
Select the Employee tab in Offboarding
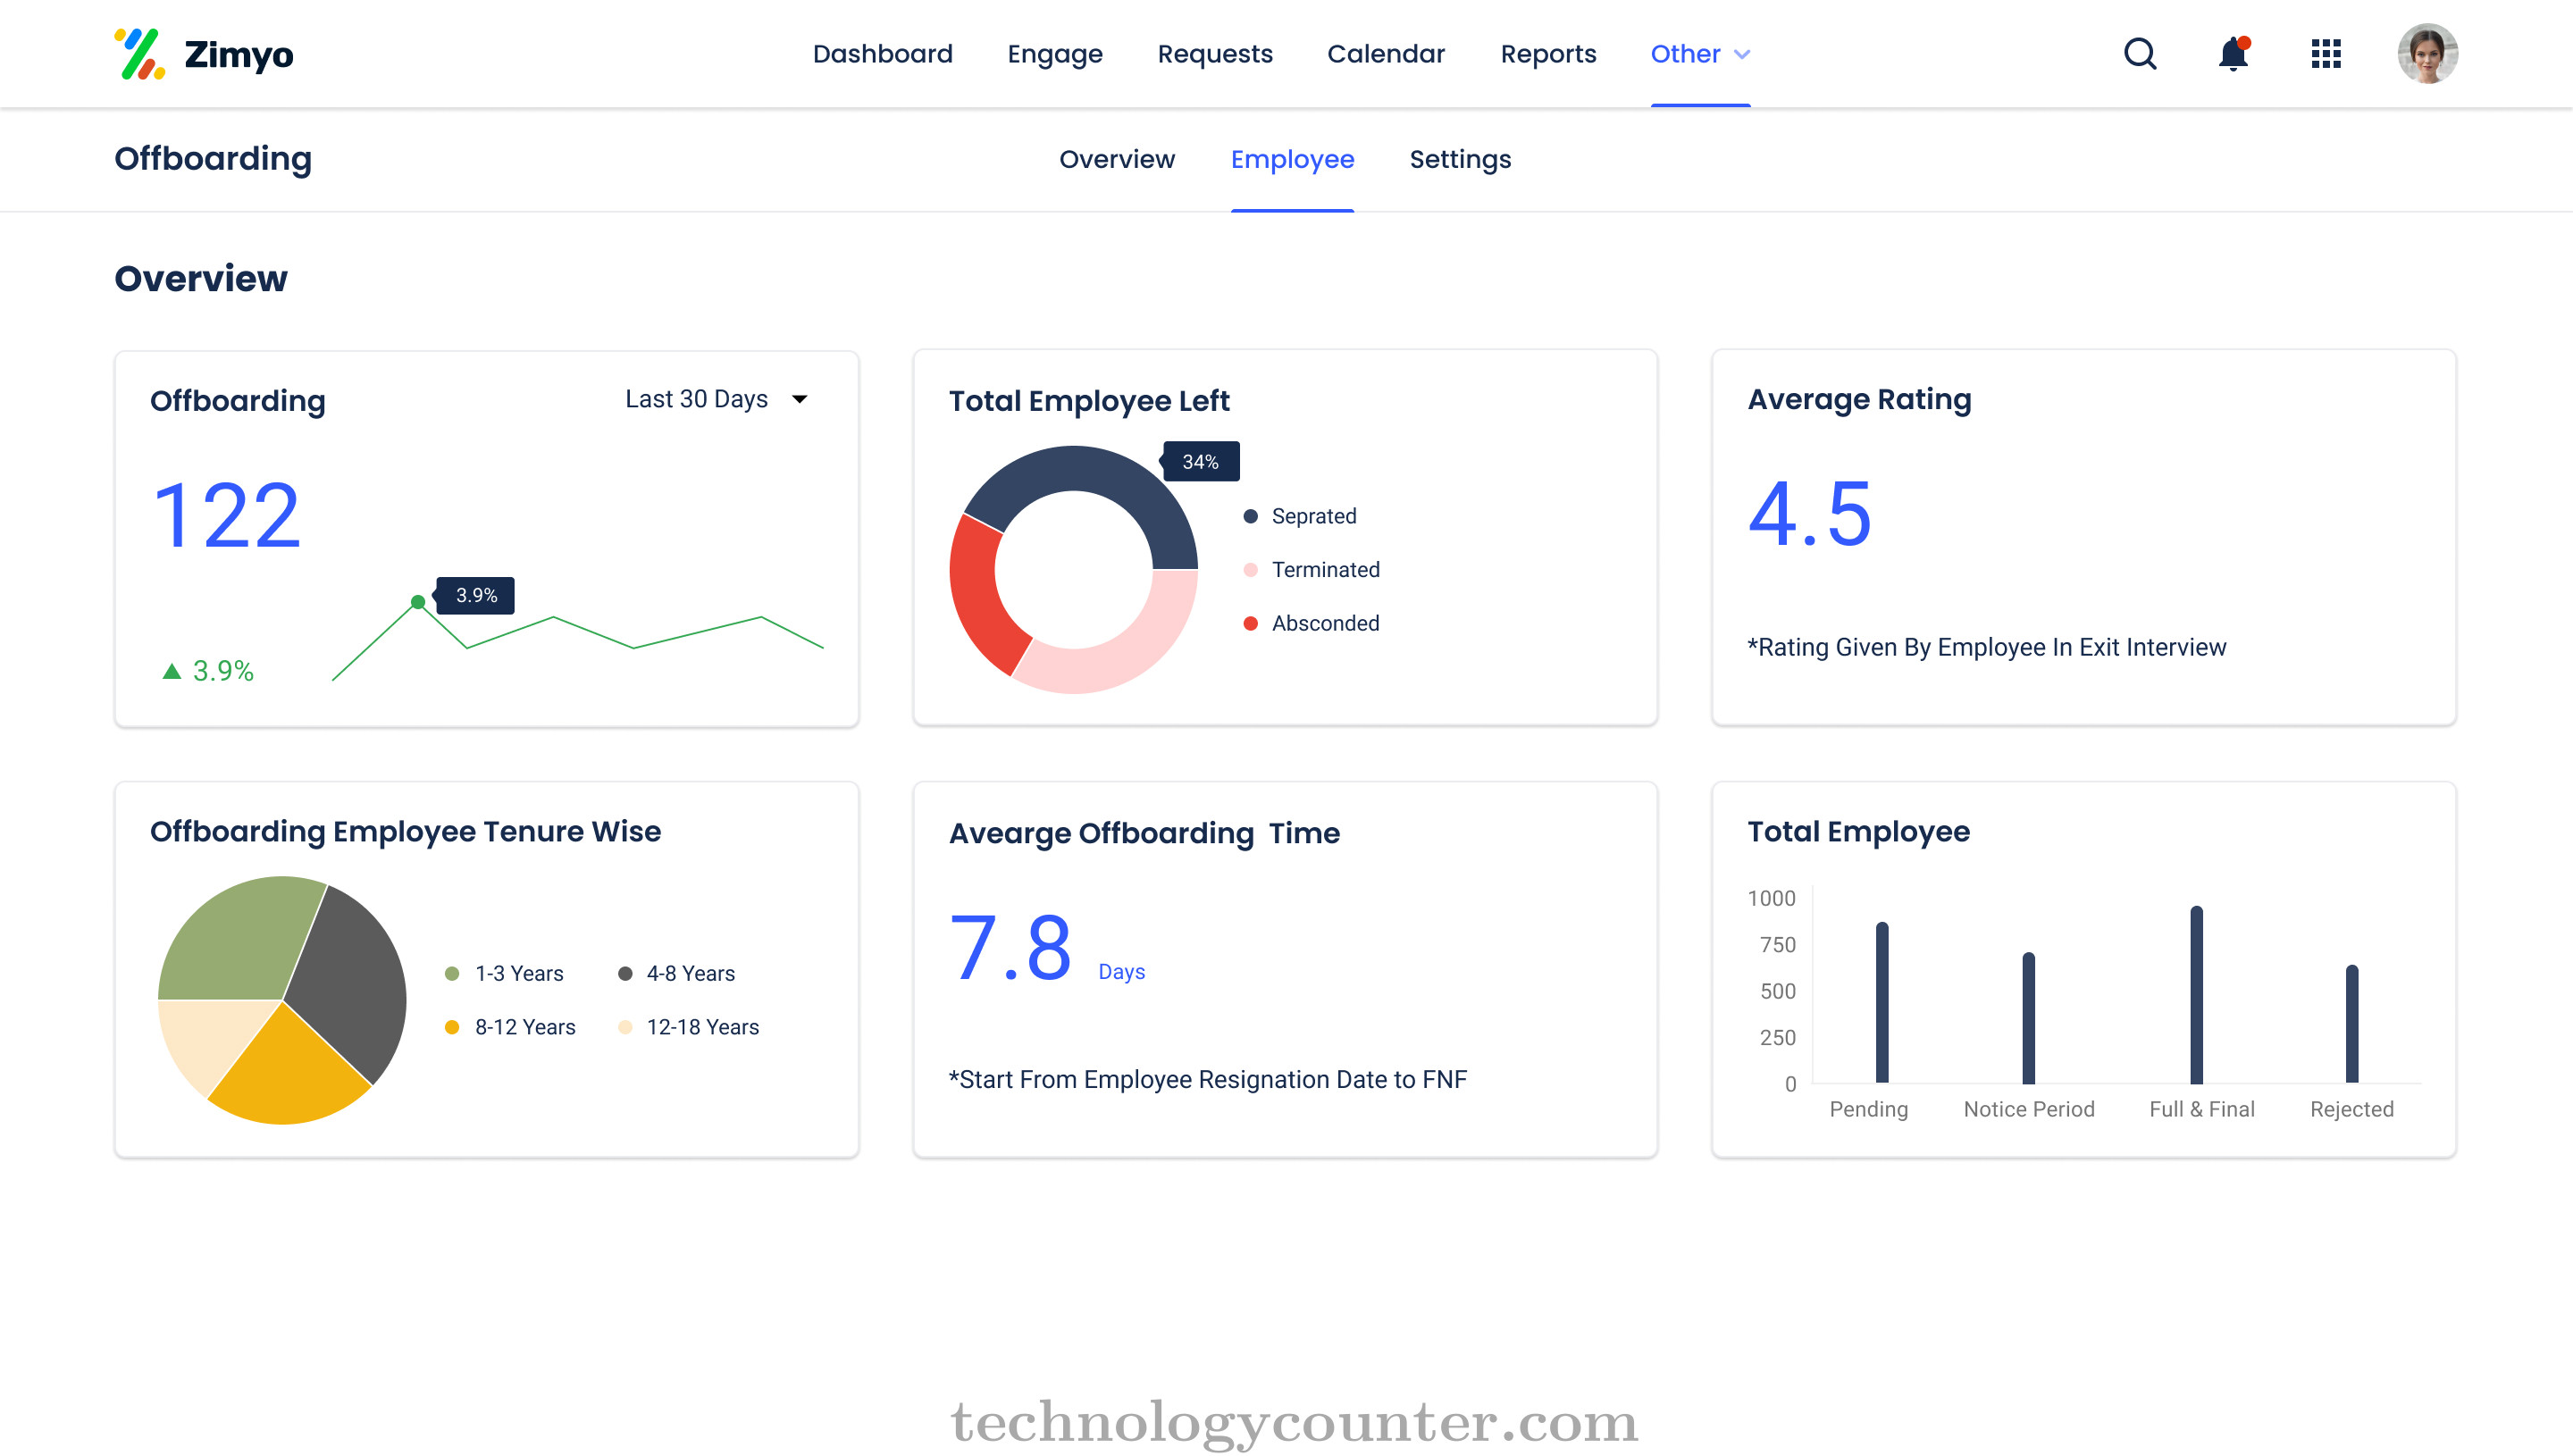(x=1292, y=159)
